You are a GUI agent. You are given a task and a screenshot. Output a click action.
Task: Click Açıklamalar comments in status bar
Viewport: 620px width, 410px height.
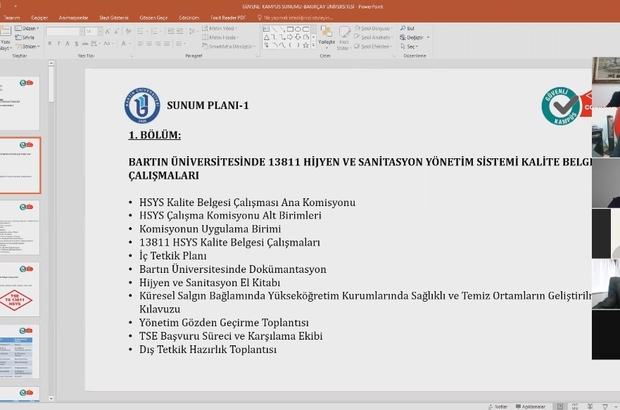[531, 406]
